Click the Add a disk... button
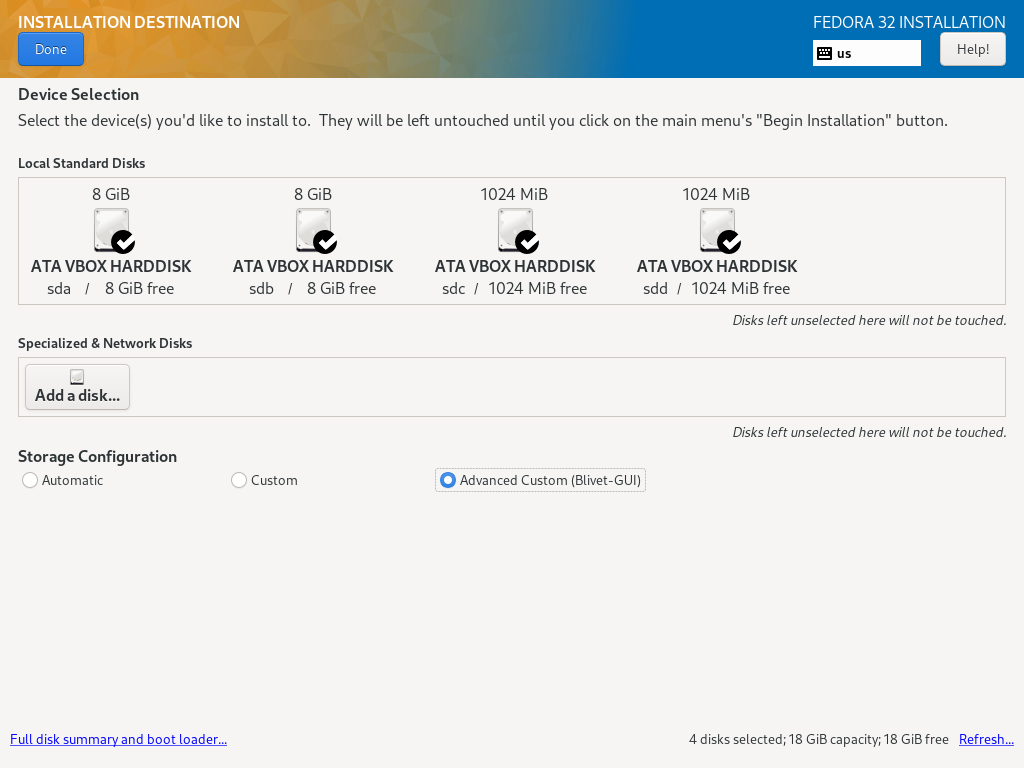This screenshot has height=768, width=1024. click(77, 387)
